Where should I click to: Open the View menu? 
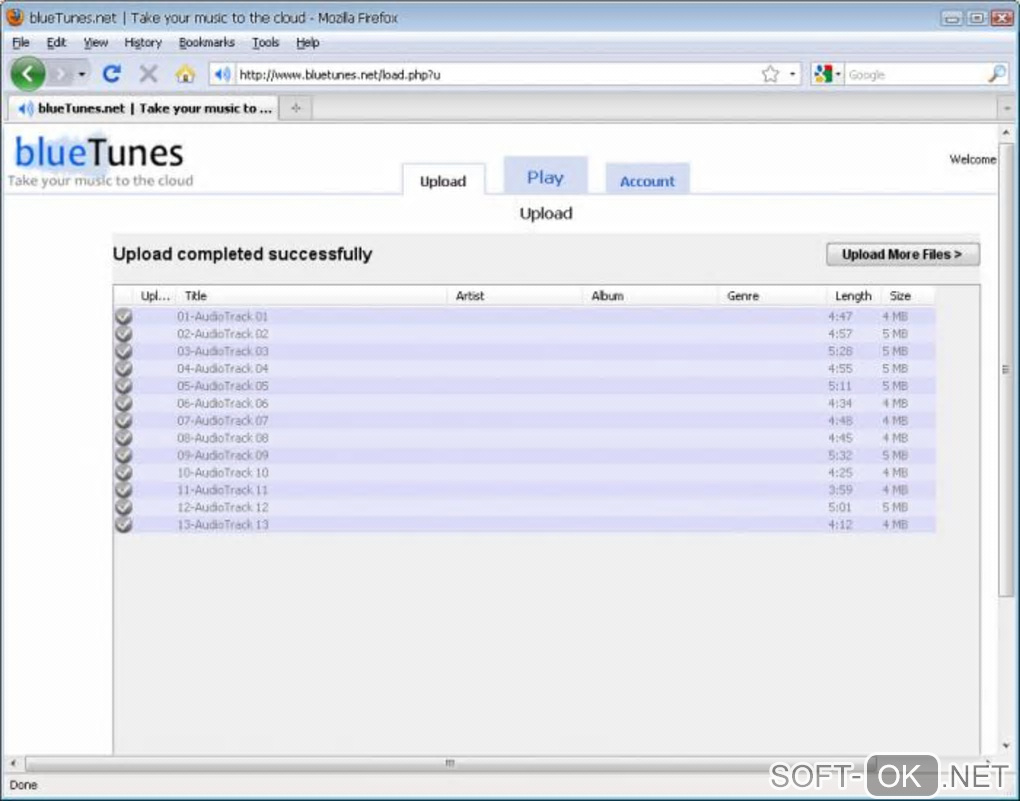pos(96,42)
